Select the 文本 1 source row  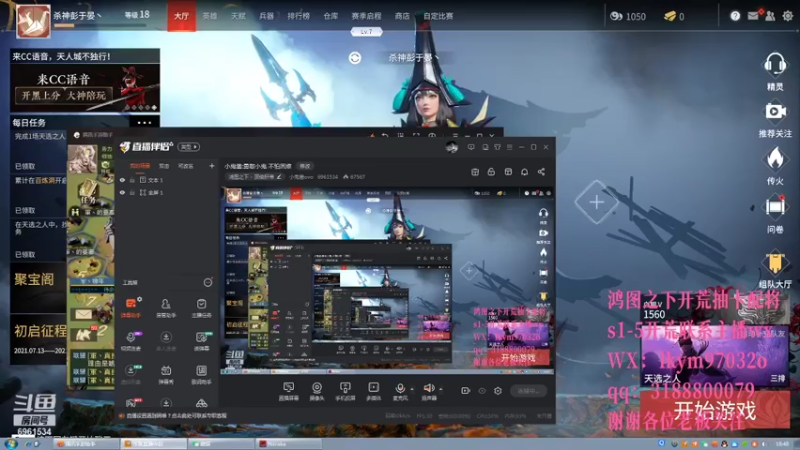tap(167, 180)
